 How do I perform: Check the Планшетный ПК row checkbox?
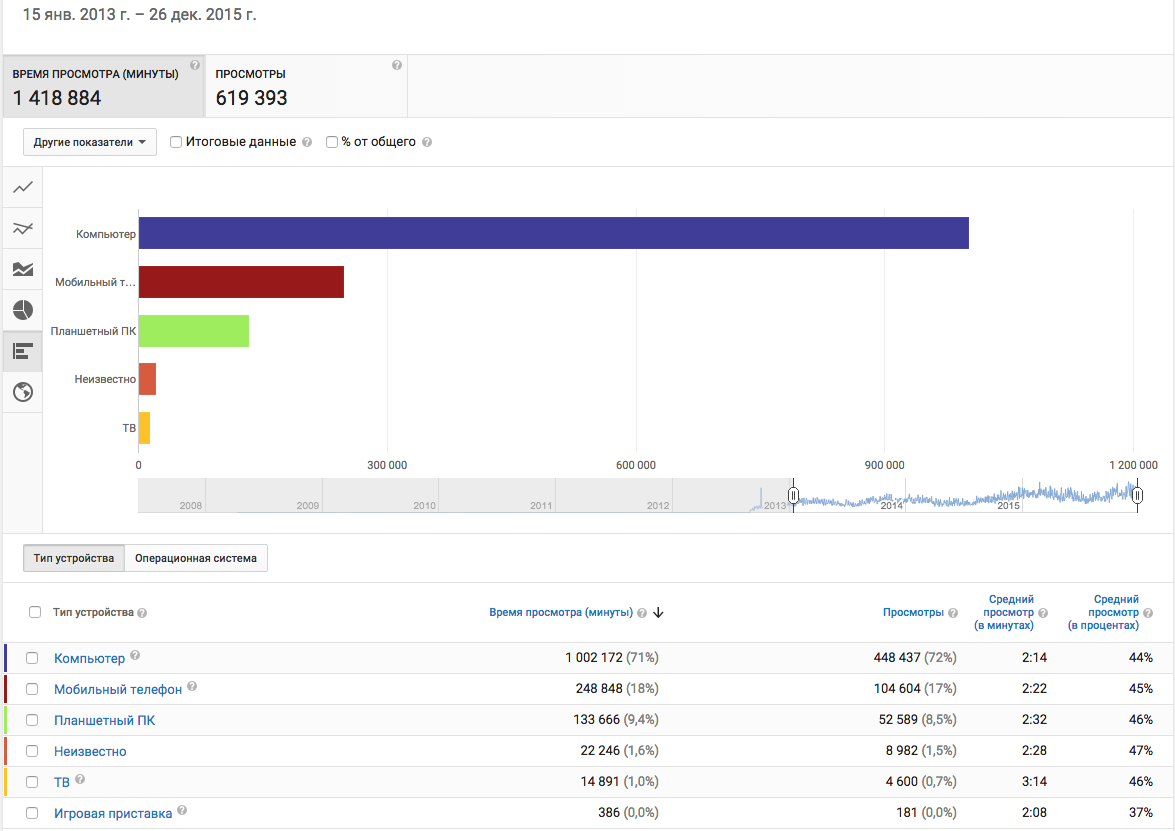click(32, 720)
